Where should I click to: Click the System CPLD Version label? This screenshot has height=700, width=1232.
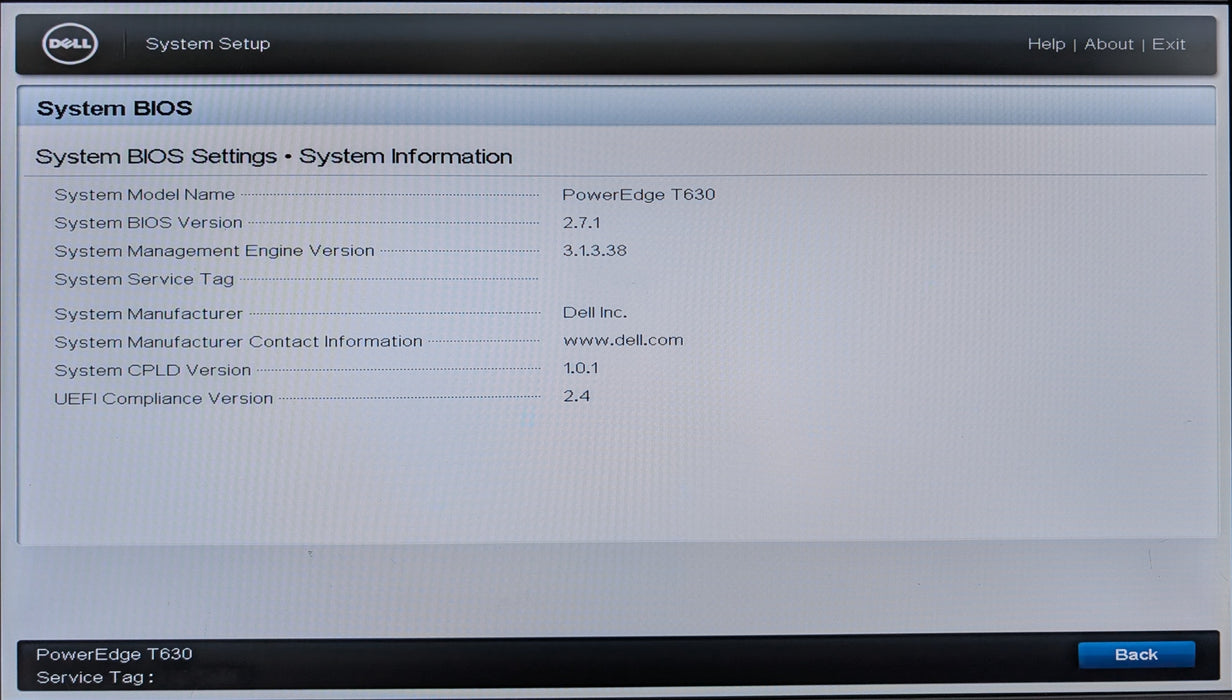point(153,370)
